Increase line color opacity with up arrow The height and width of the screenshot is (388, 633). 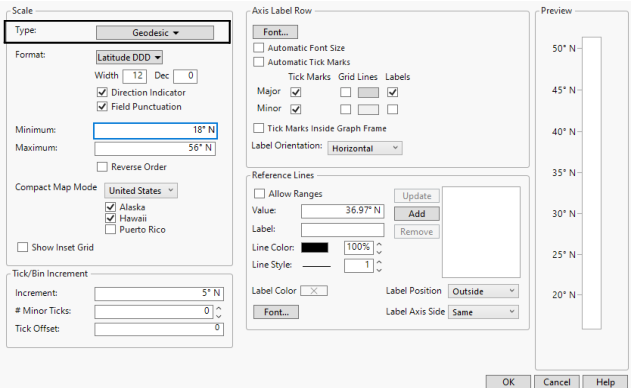pyautogui.click(x=379, y=244)
